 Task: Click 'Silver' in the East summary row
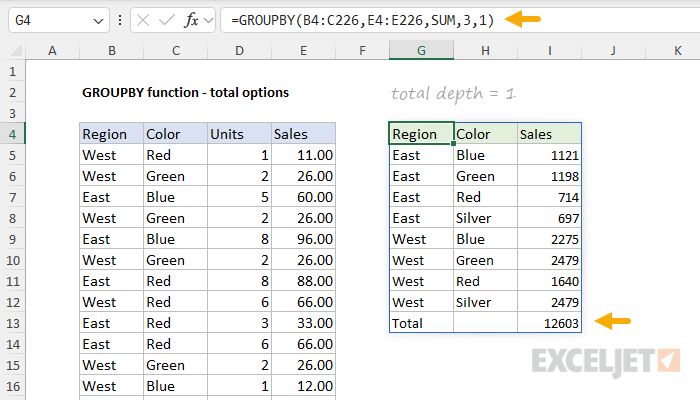click(x=486, y=218)
